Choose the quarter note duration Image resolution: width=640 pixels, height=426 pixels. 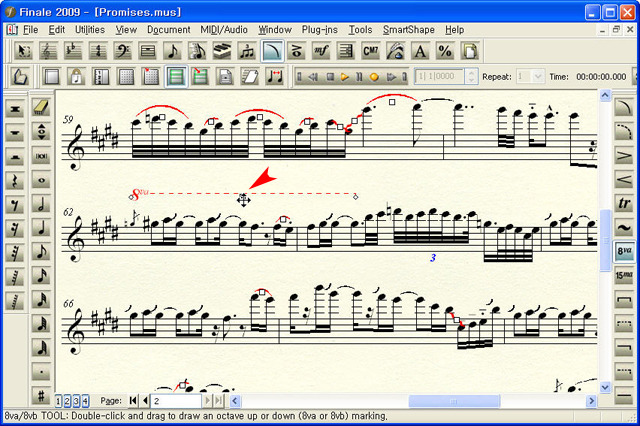point(41,228)
